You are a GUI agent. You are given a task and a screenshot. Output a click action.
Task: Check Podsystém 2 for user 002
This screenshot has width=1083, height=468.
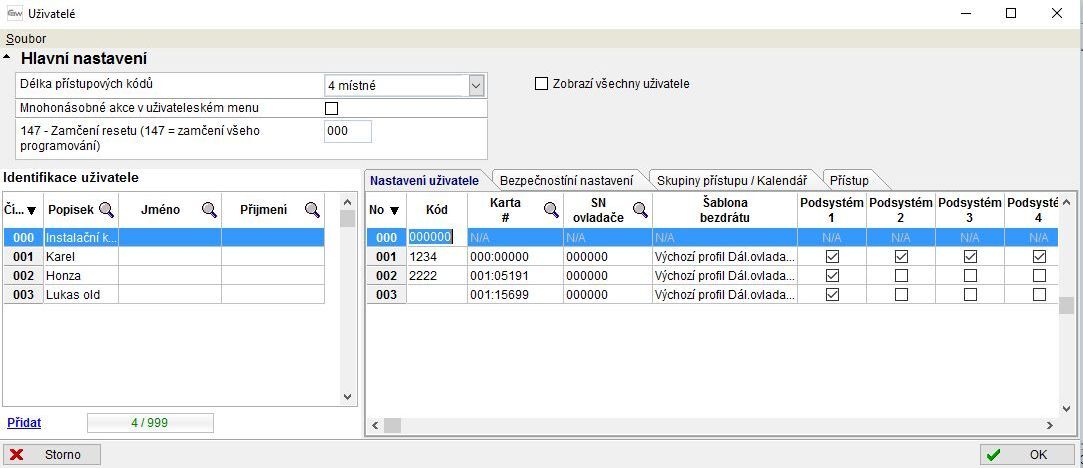tap(901, 276)
